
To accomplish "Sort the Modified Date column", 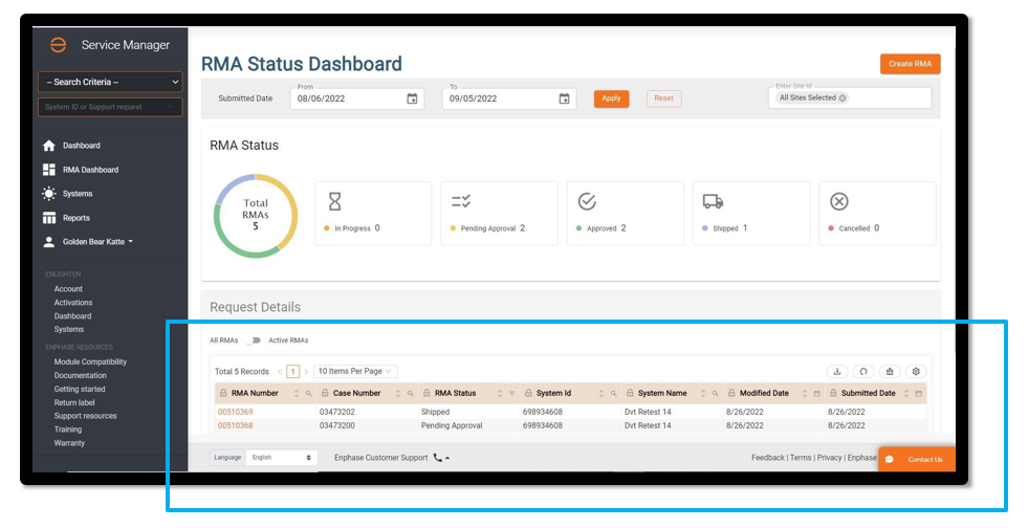I will click(x=804, y=394).
